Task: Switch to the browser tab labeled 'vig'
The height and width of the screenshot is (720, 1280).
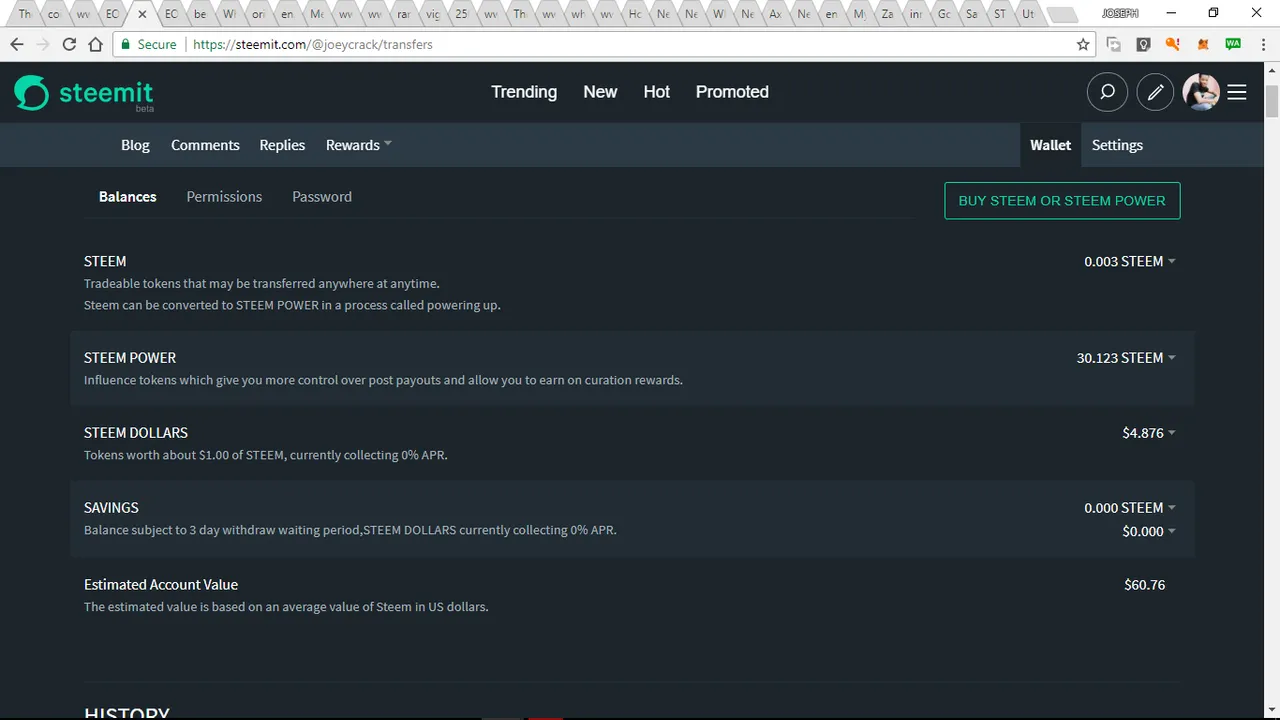Action: point(432,14)
